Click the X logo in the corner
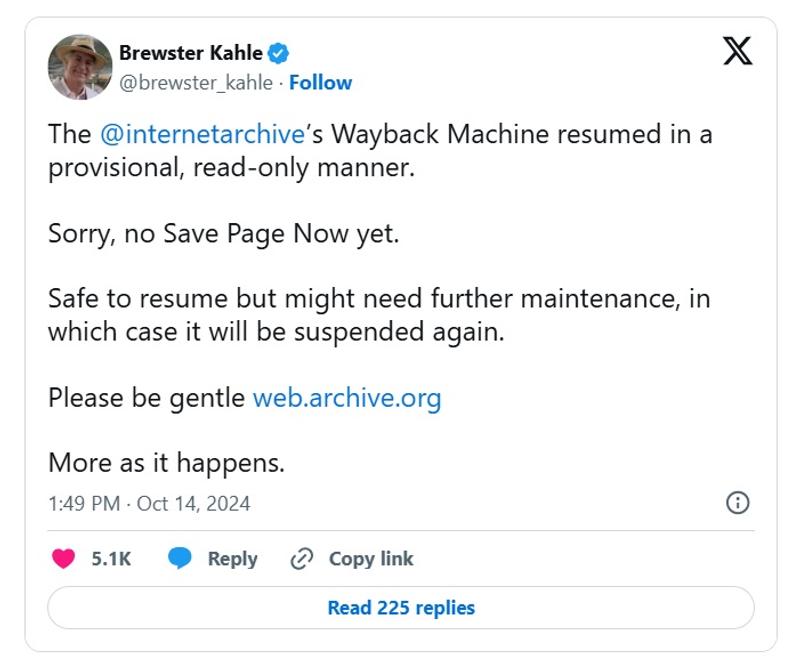This screenshot has width=800, height=664. 737,50
